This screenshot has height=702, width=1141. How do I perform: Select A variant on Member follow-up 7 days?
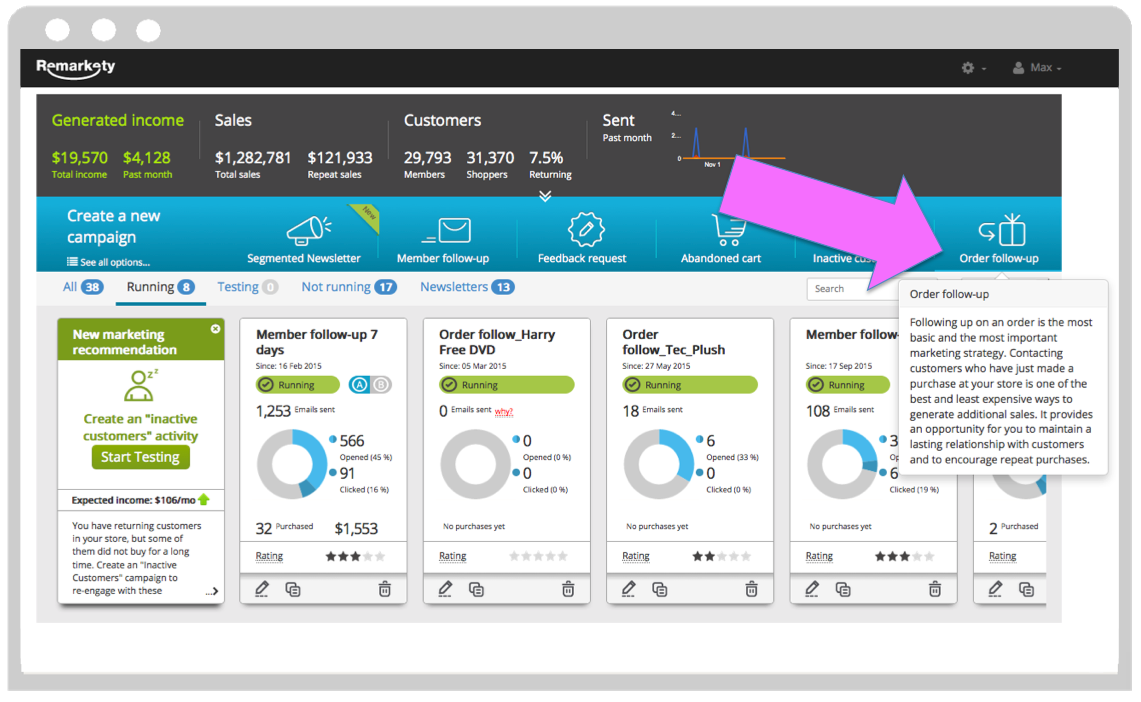click(x=359, y=385)
